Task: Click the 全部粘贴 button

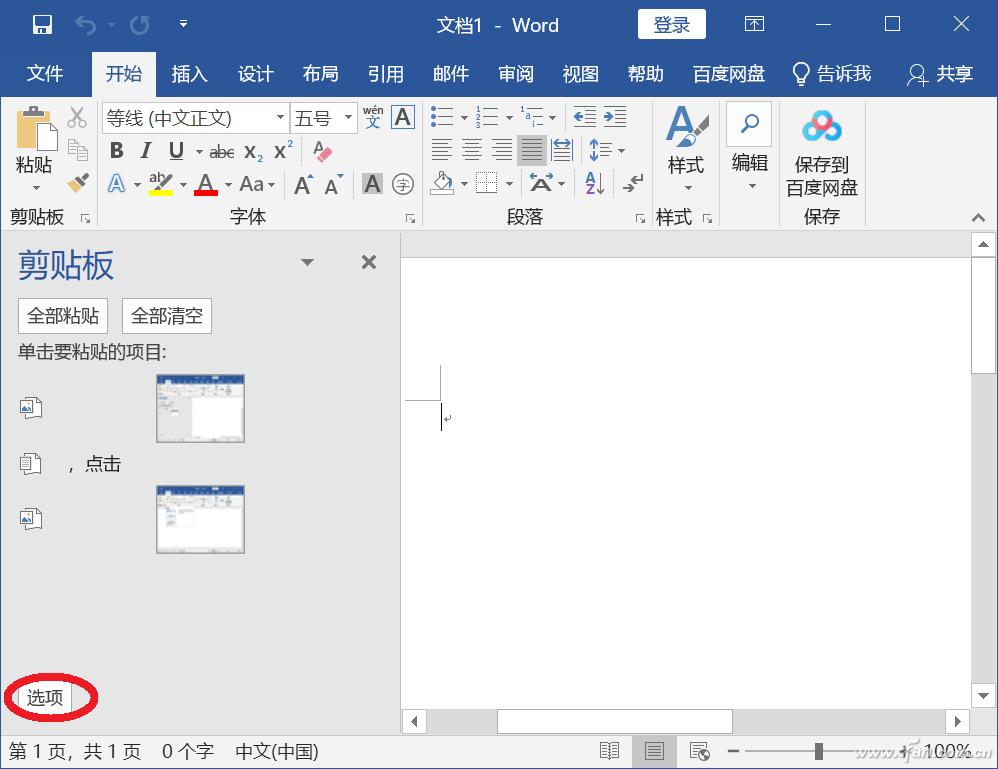Action: [x=62, y=315]
